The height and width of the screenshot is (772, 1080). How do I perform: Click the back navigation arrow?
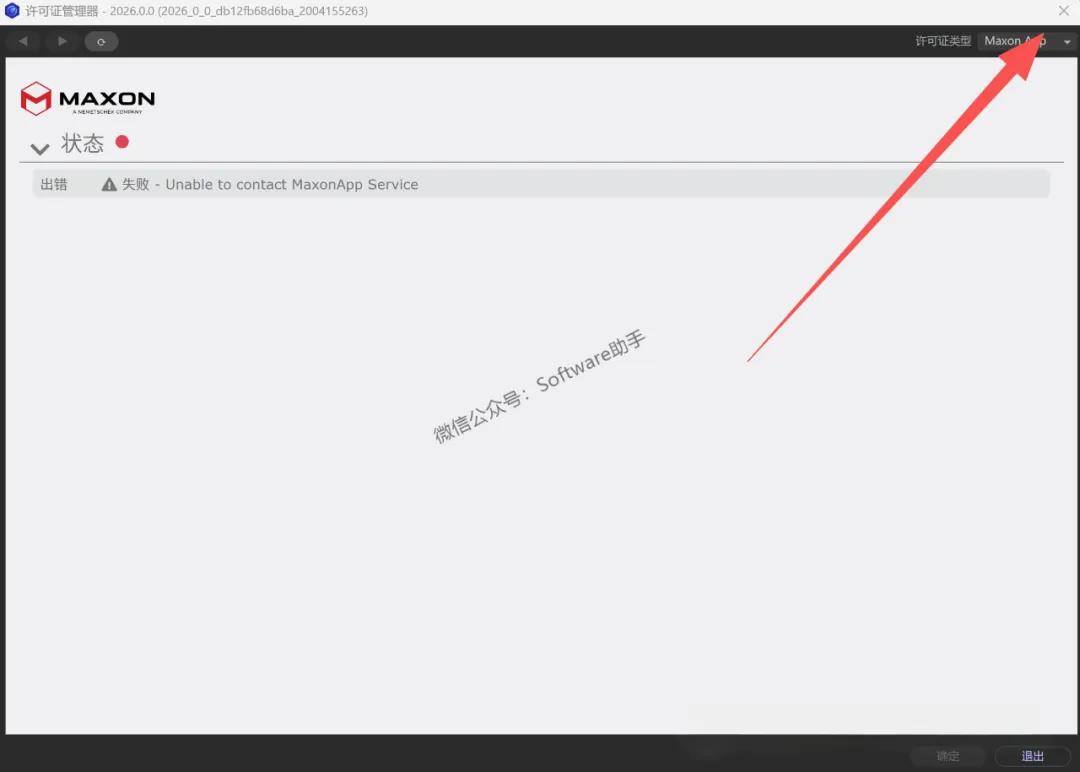(23, 41)
